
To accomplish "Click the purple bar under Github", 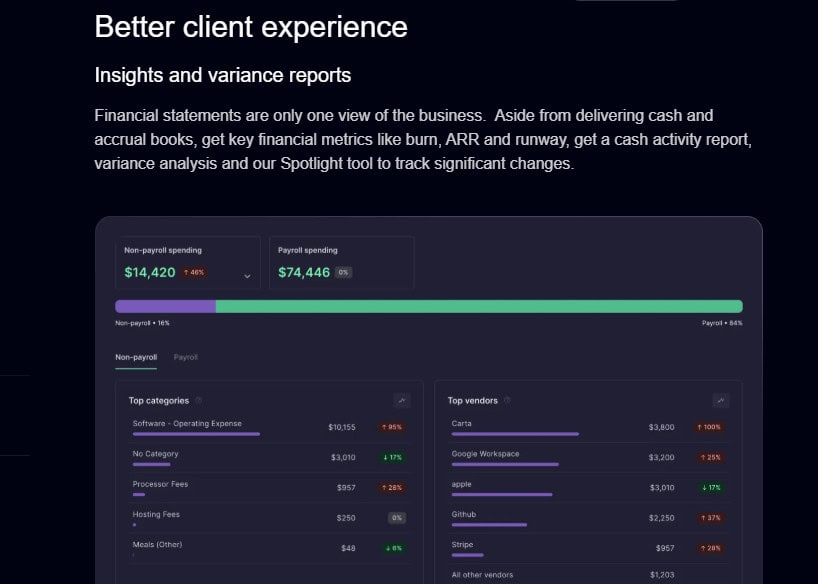I will point(489,525).
